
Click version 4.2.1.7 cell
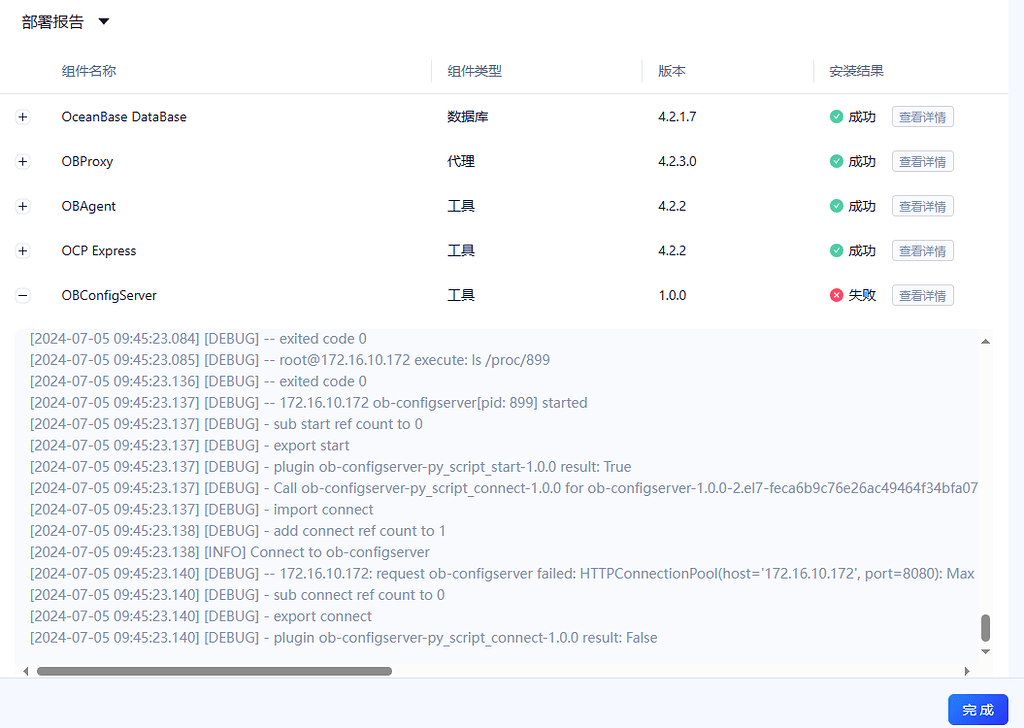(677, 117)
